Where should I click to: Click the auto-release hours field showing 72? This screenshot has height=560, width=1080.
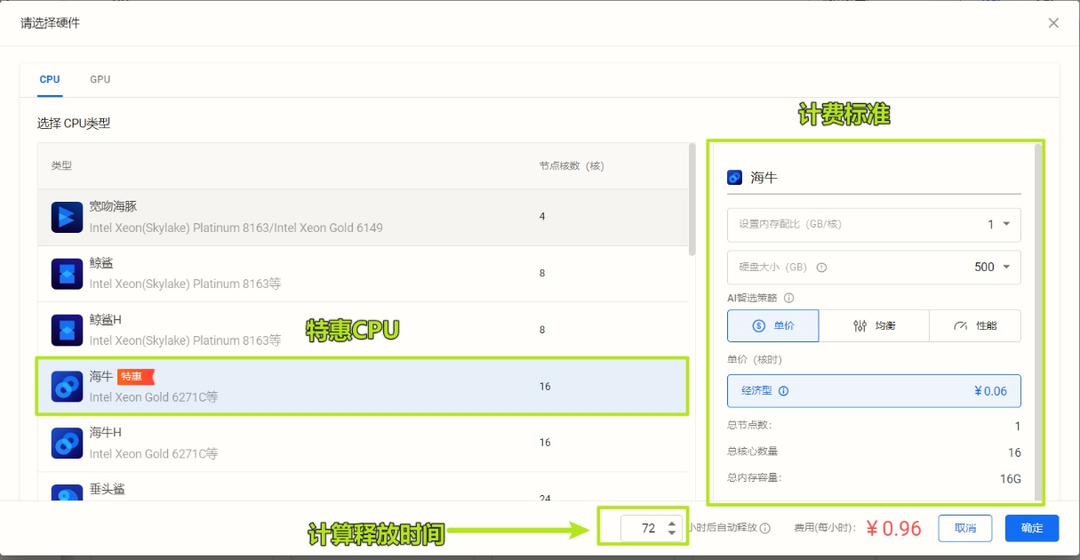(652, 528)
